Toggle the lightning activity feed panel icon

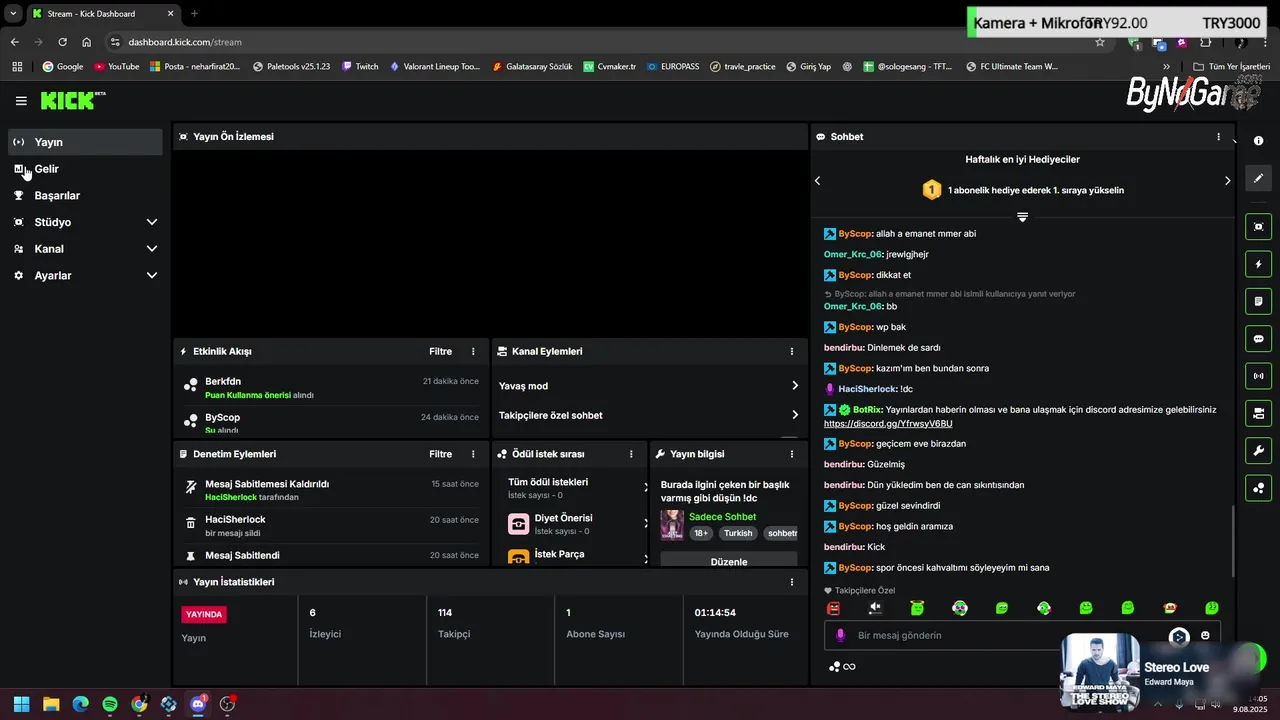click(1258, 264)
